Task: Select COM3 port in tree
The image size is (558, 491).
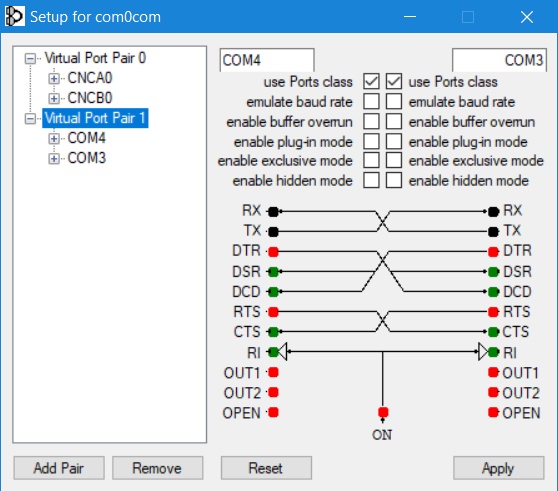Action: pos(87,158)
